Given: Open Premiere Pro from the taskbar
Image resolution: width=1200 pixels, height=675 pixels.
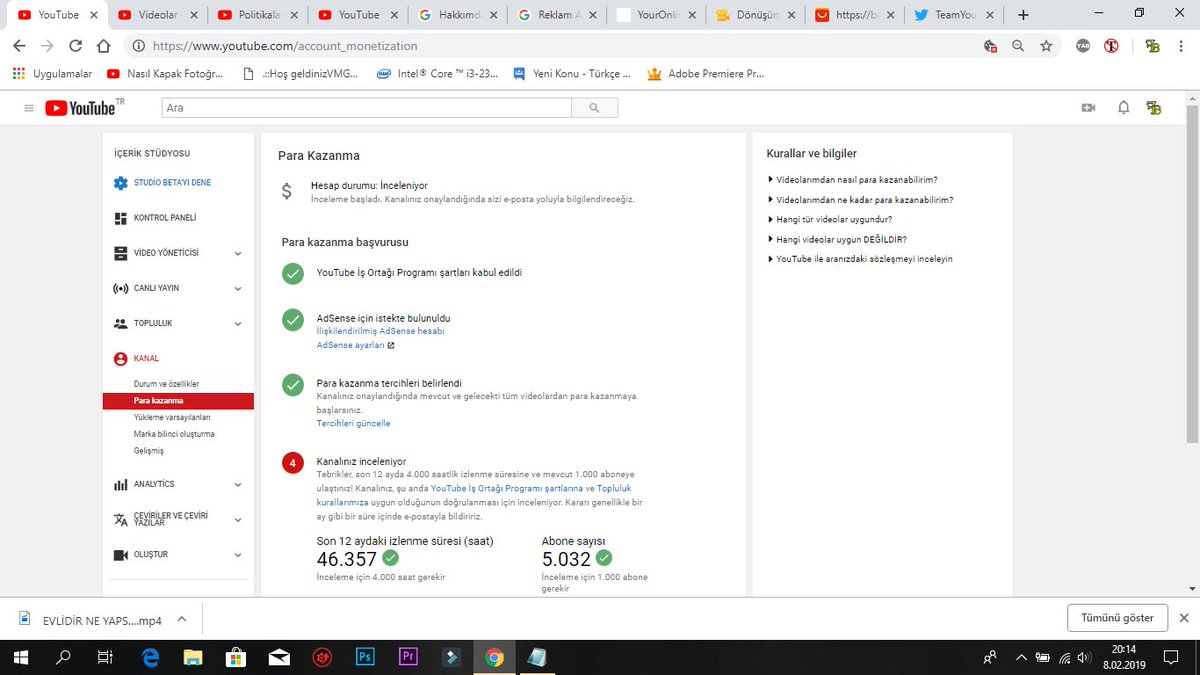Looking at the screenshot, I should coord(408,657).
